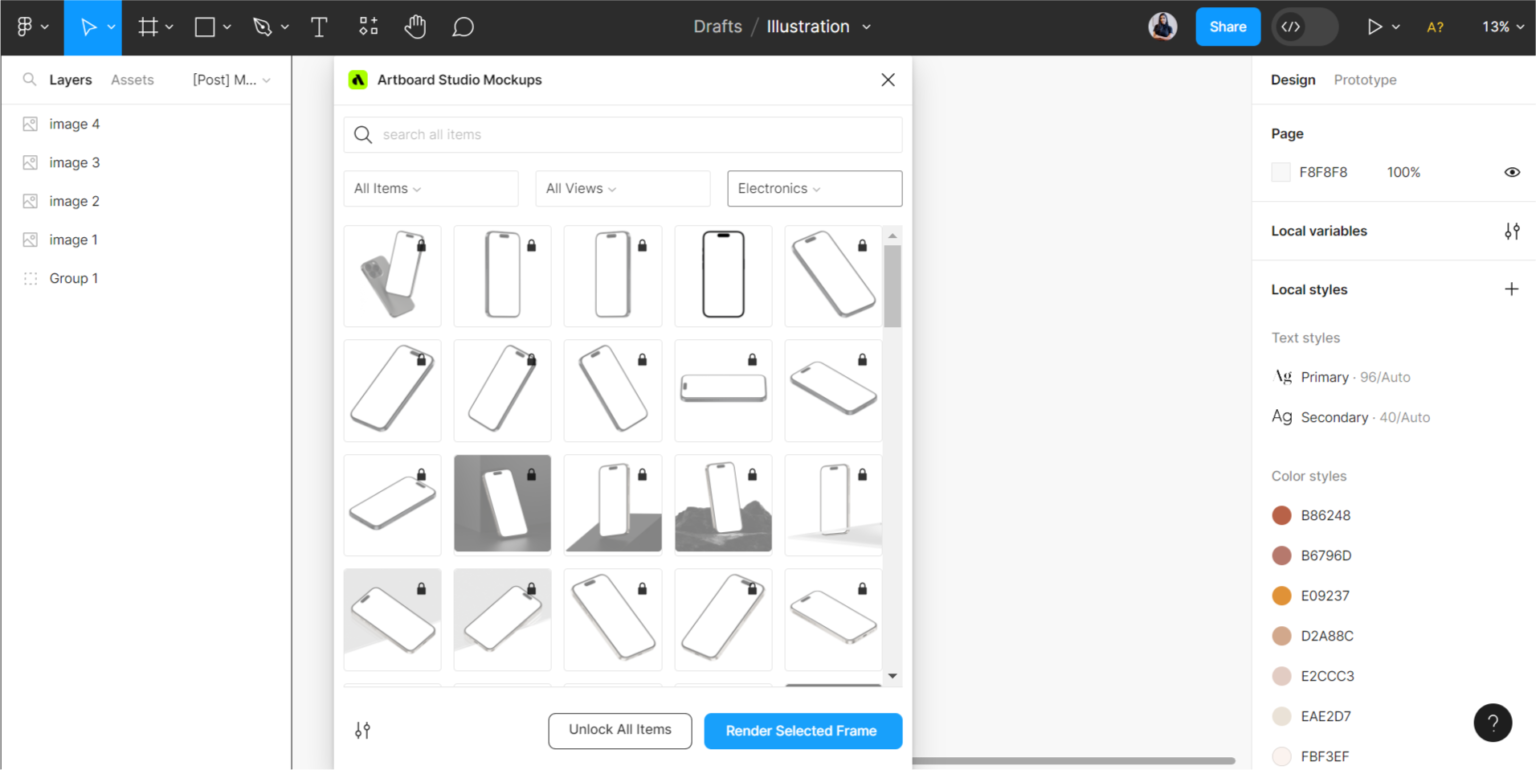Open the All Views dropdown

point(622,188)
